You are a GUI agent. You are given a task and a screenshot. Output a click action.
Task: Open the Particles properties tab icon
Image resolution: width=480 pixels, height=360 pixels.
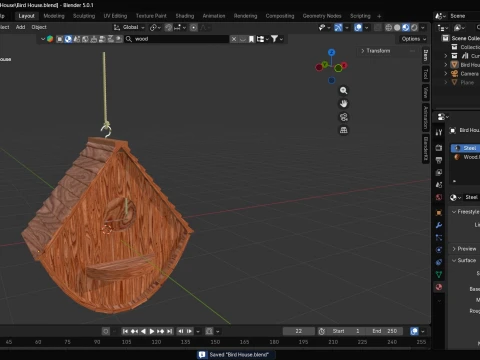coord(439,238)
